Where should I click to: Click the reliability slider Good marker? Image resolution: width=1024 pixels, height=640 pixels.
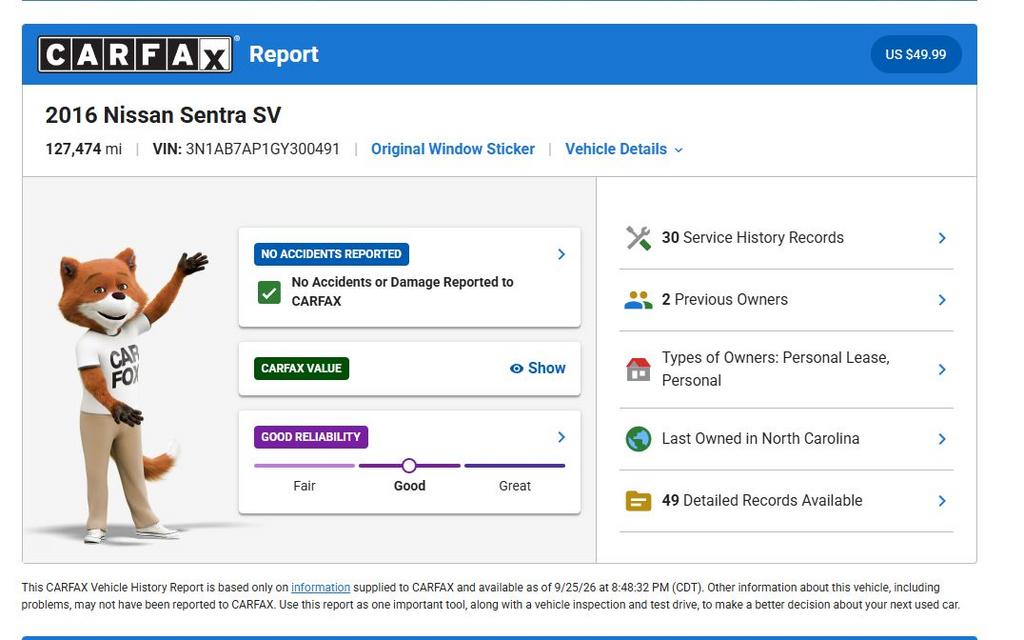[x=409, y=466]
